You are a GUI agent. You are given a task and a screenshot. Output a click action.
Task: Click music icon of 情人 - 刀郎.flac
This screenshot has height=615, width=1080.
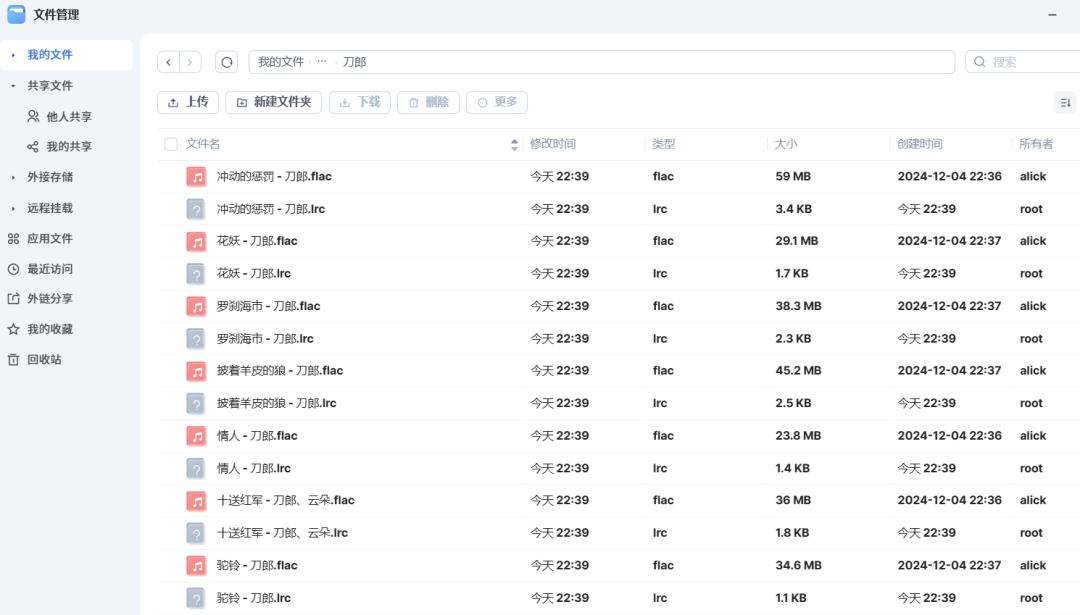click(x=196, y=436)
